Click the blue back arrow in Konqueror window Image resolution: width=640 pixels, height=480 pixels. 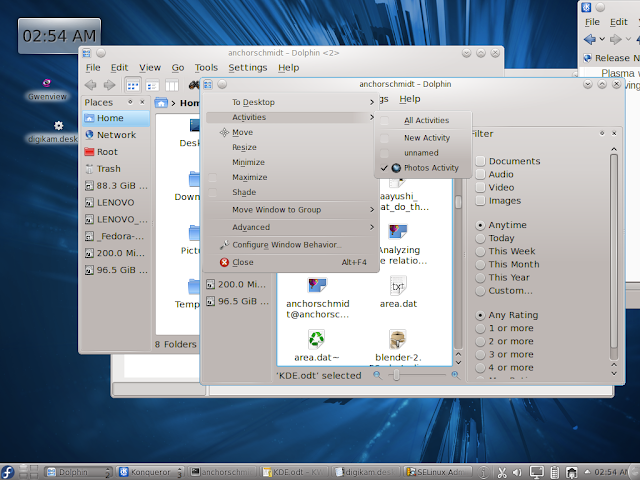tap(589, 40)
